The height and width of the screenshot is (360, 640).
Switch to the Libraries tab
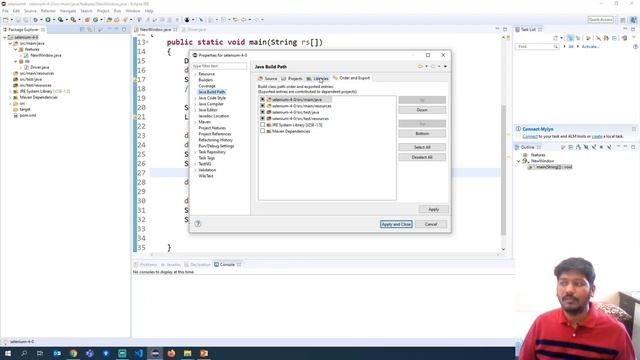click(318, 78)
